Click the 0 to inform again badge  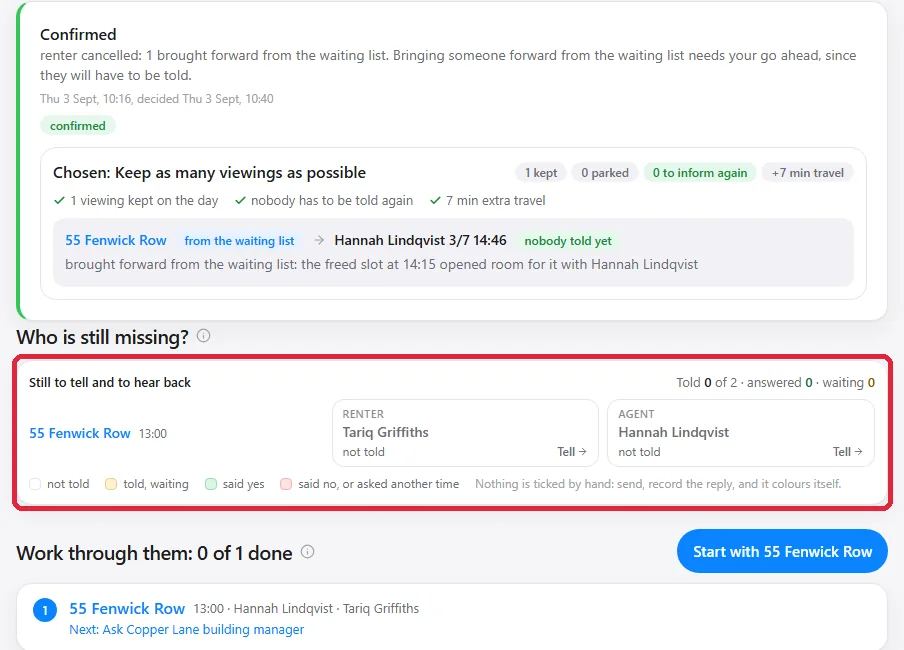[x=700, y=172]
